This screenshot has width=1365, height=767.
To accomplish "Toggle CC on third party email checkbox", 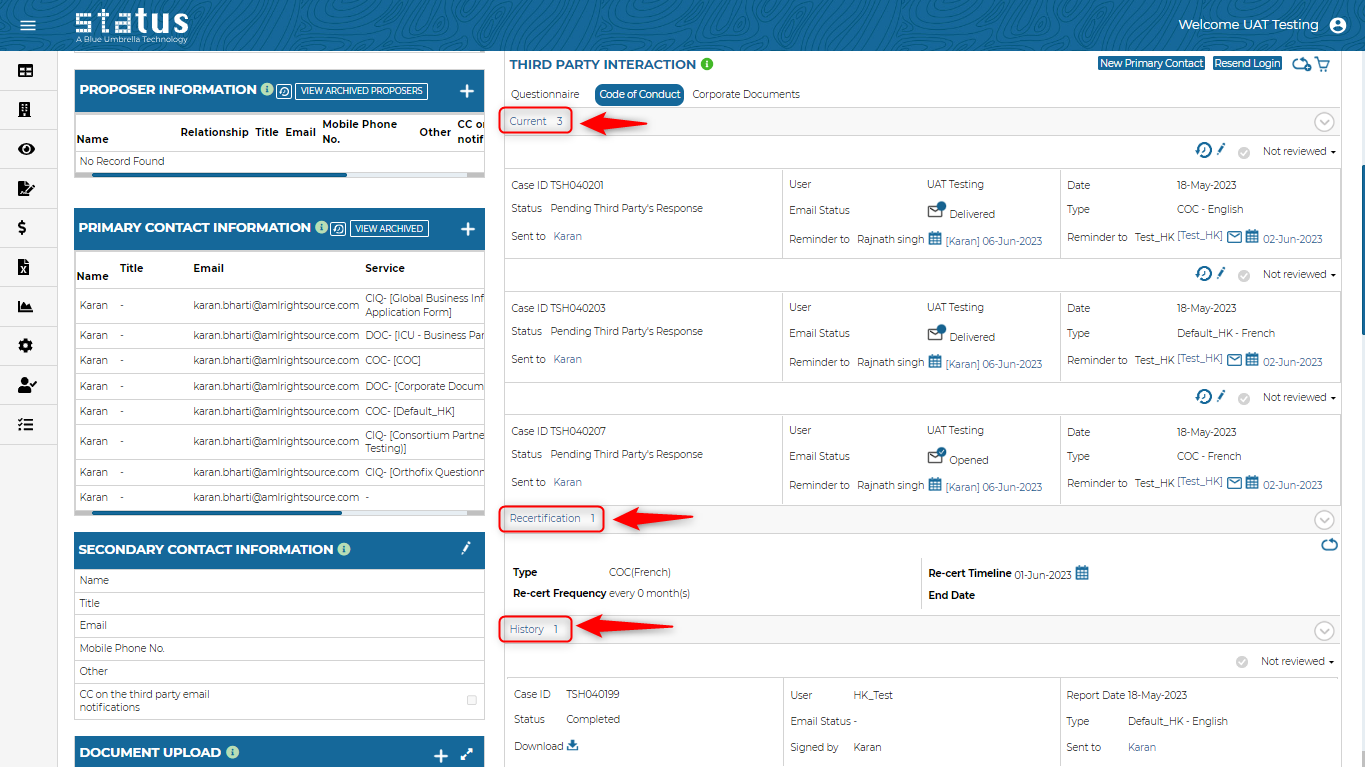I will (x=472, y=700).
